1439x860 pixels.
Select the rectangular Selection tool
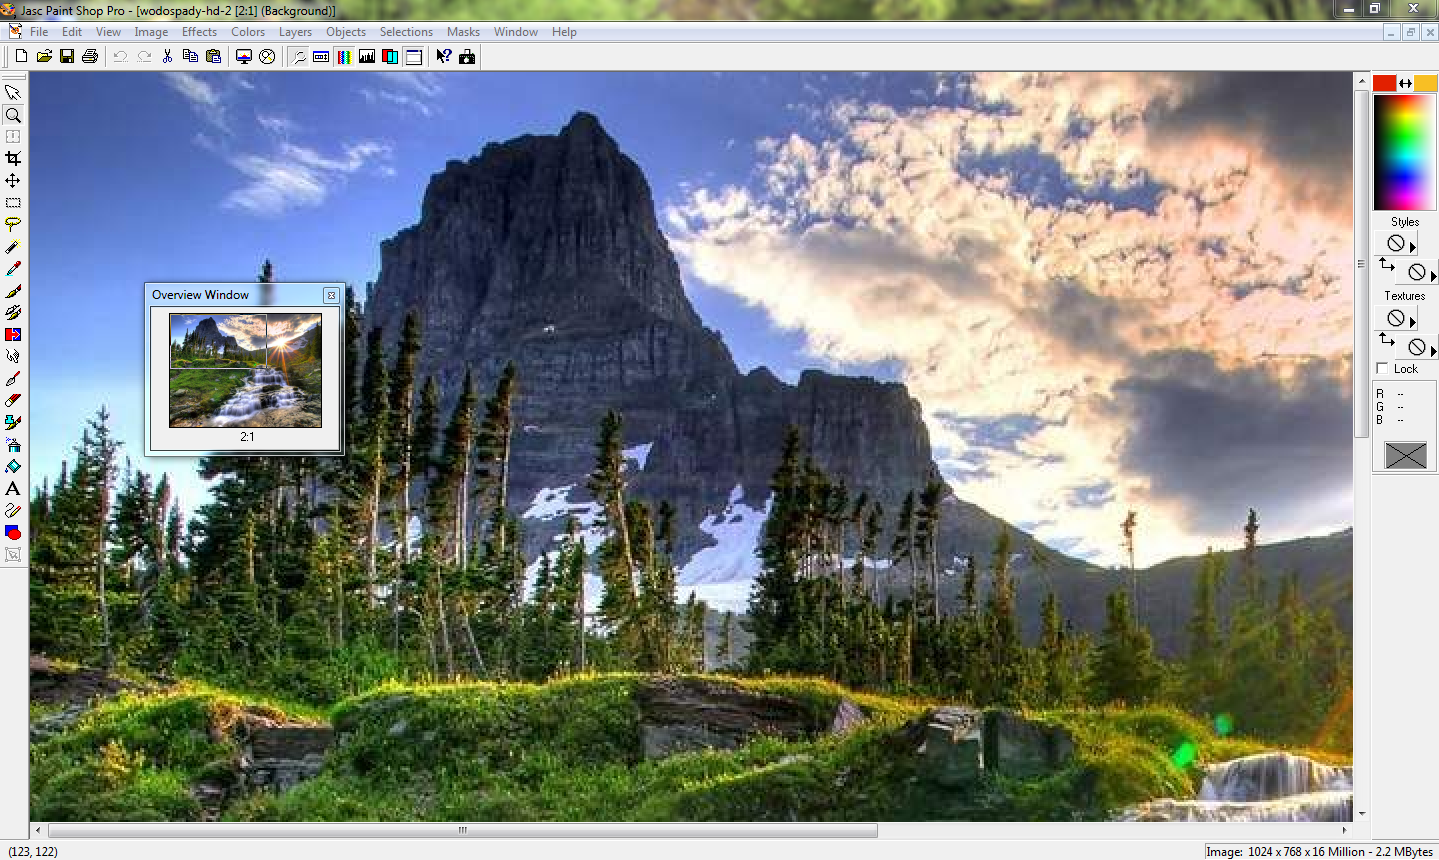[x=13, y=202]
